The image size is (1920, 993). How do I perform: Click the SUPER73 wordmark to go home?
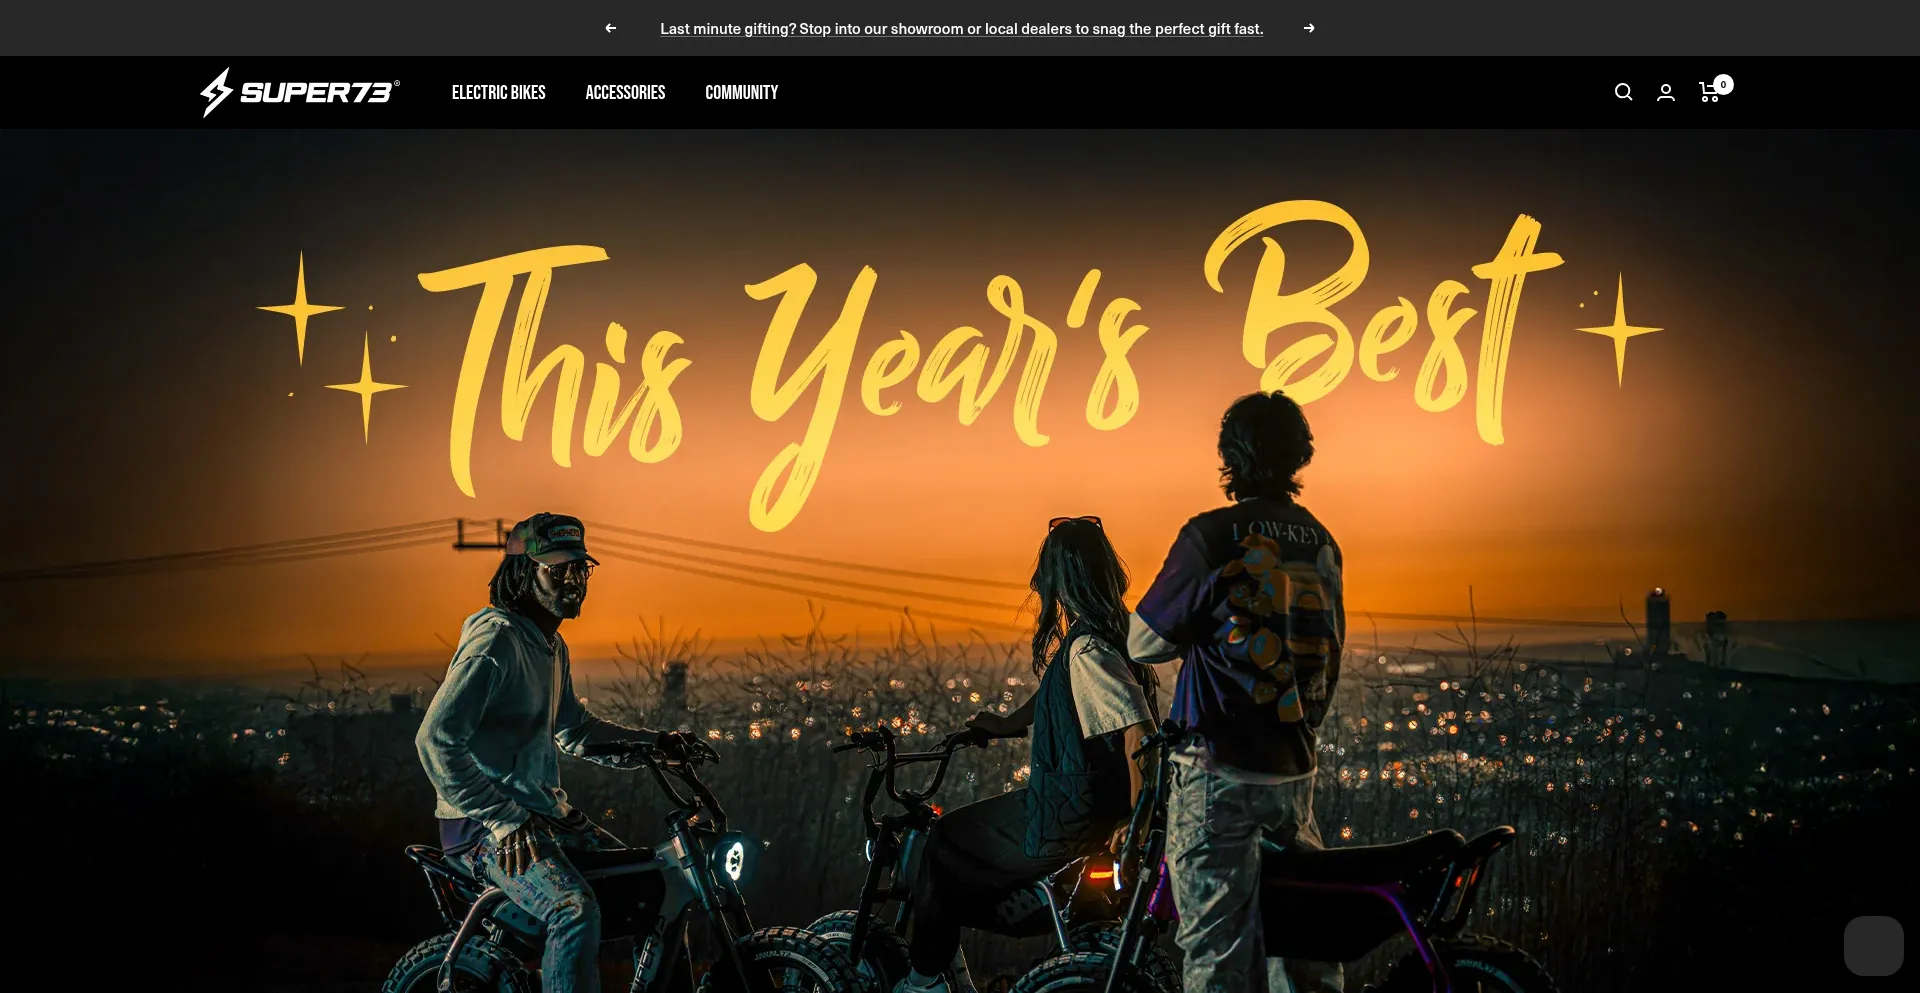pyautogui.click(x=318, y=92)
